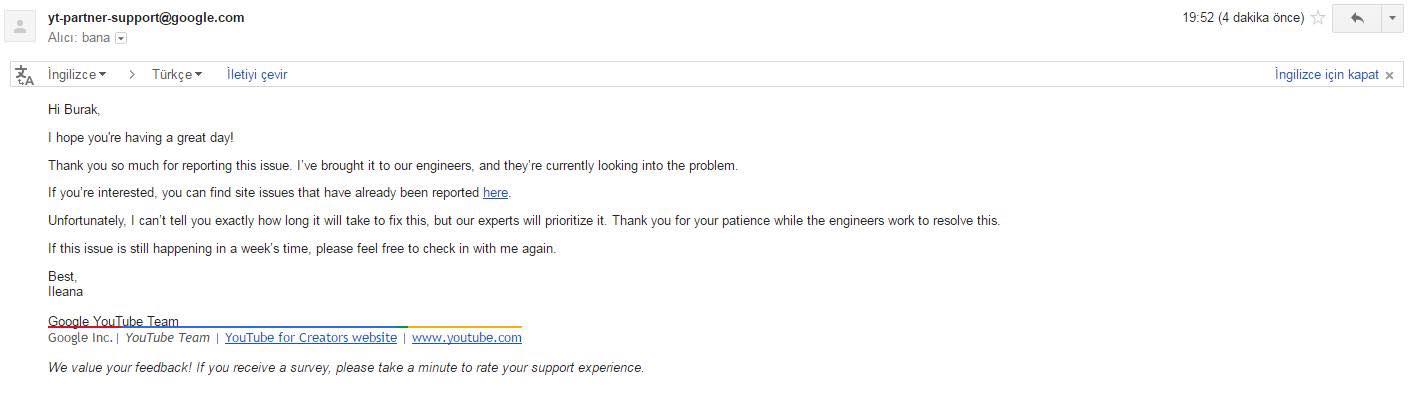Star this email from yt-partner-support

[1318, 18]
